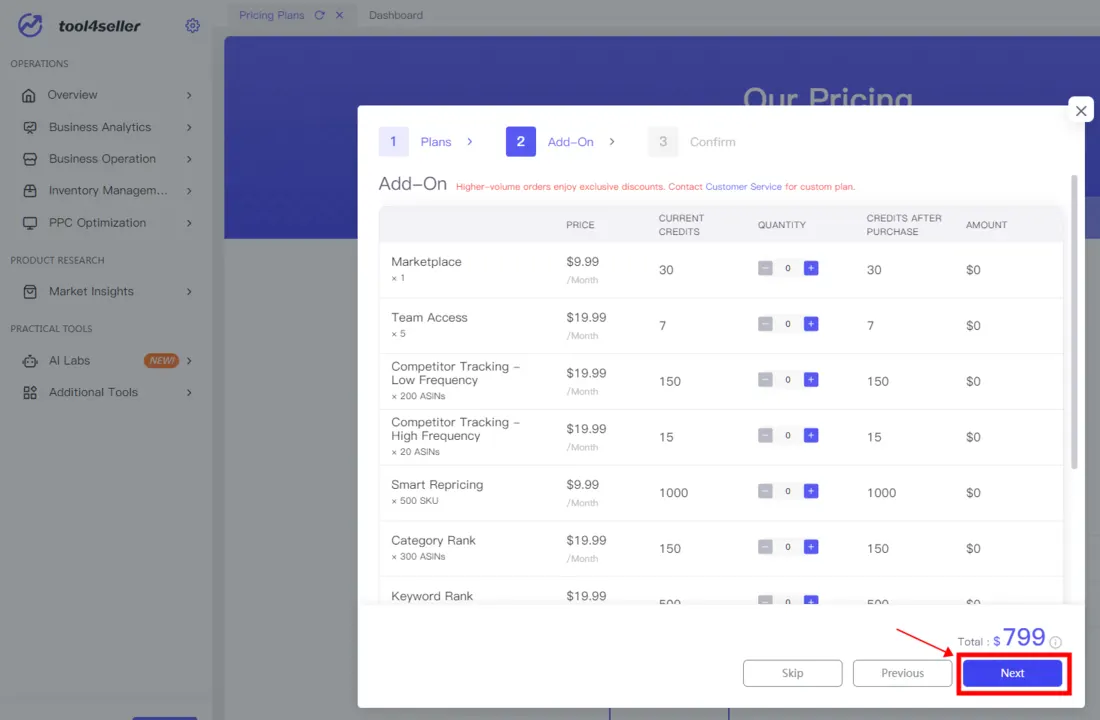Open Inventory Management tools
This screenshot has width=1100, height=720.
point(103,190)
